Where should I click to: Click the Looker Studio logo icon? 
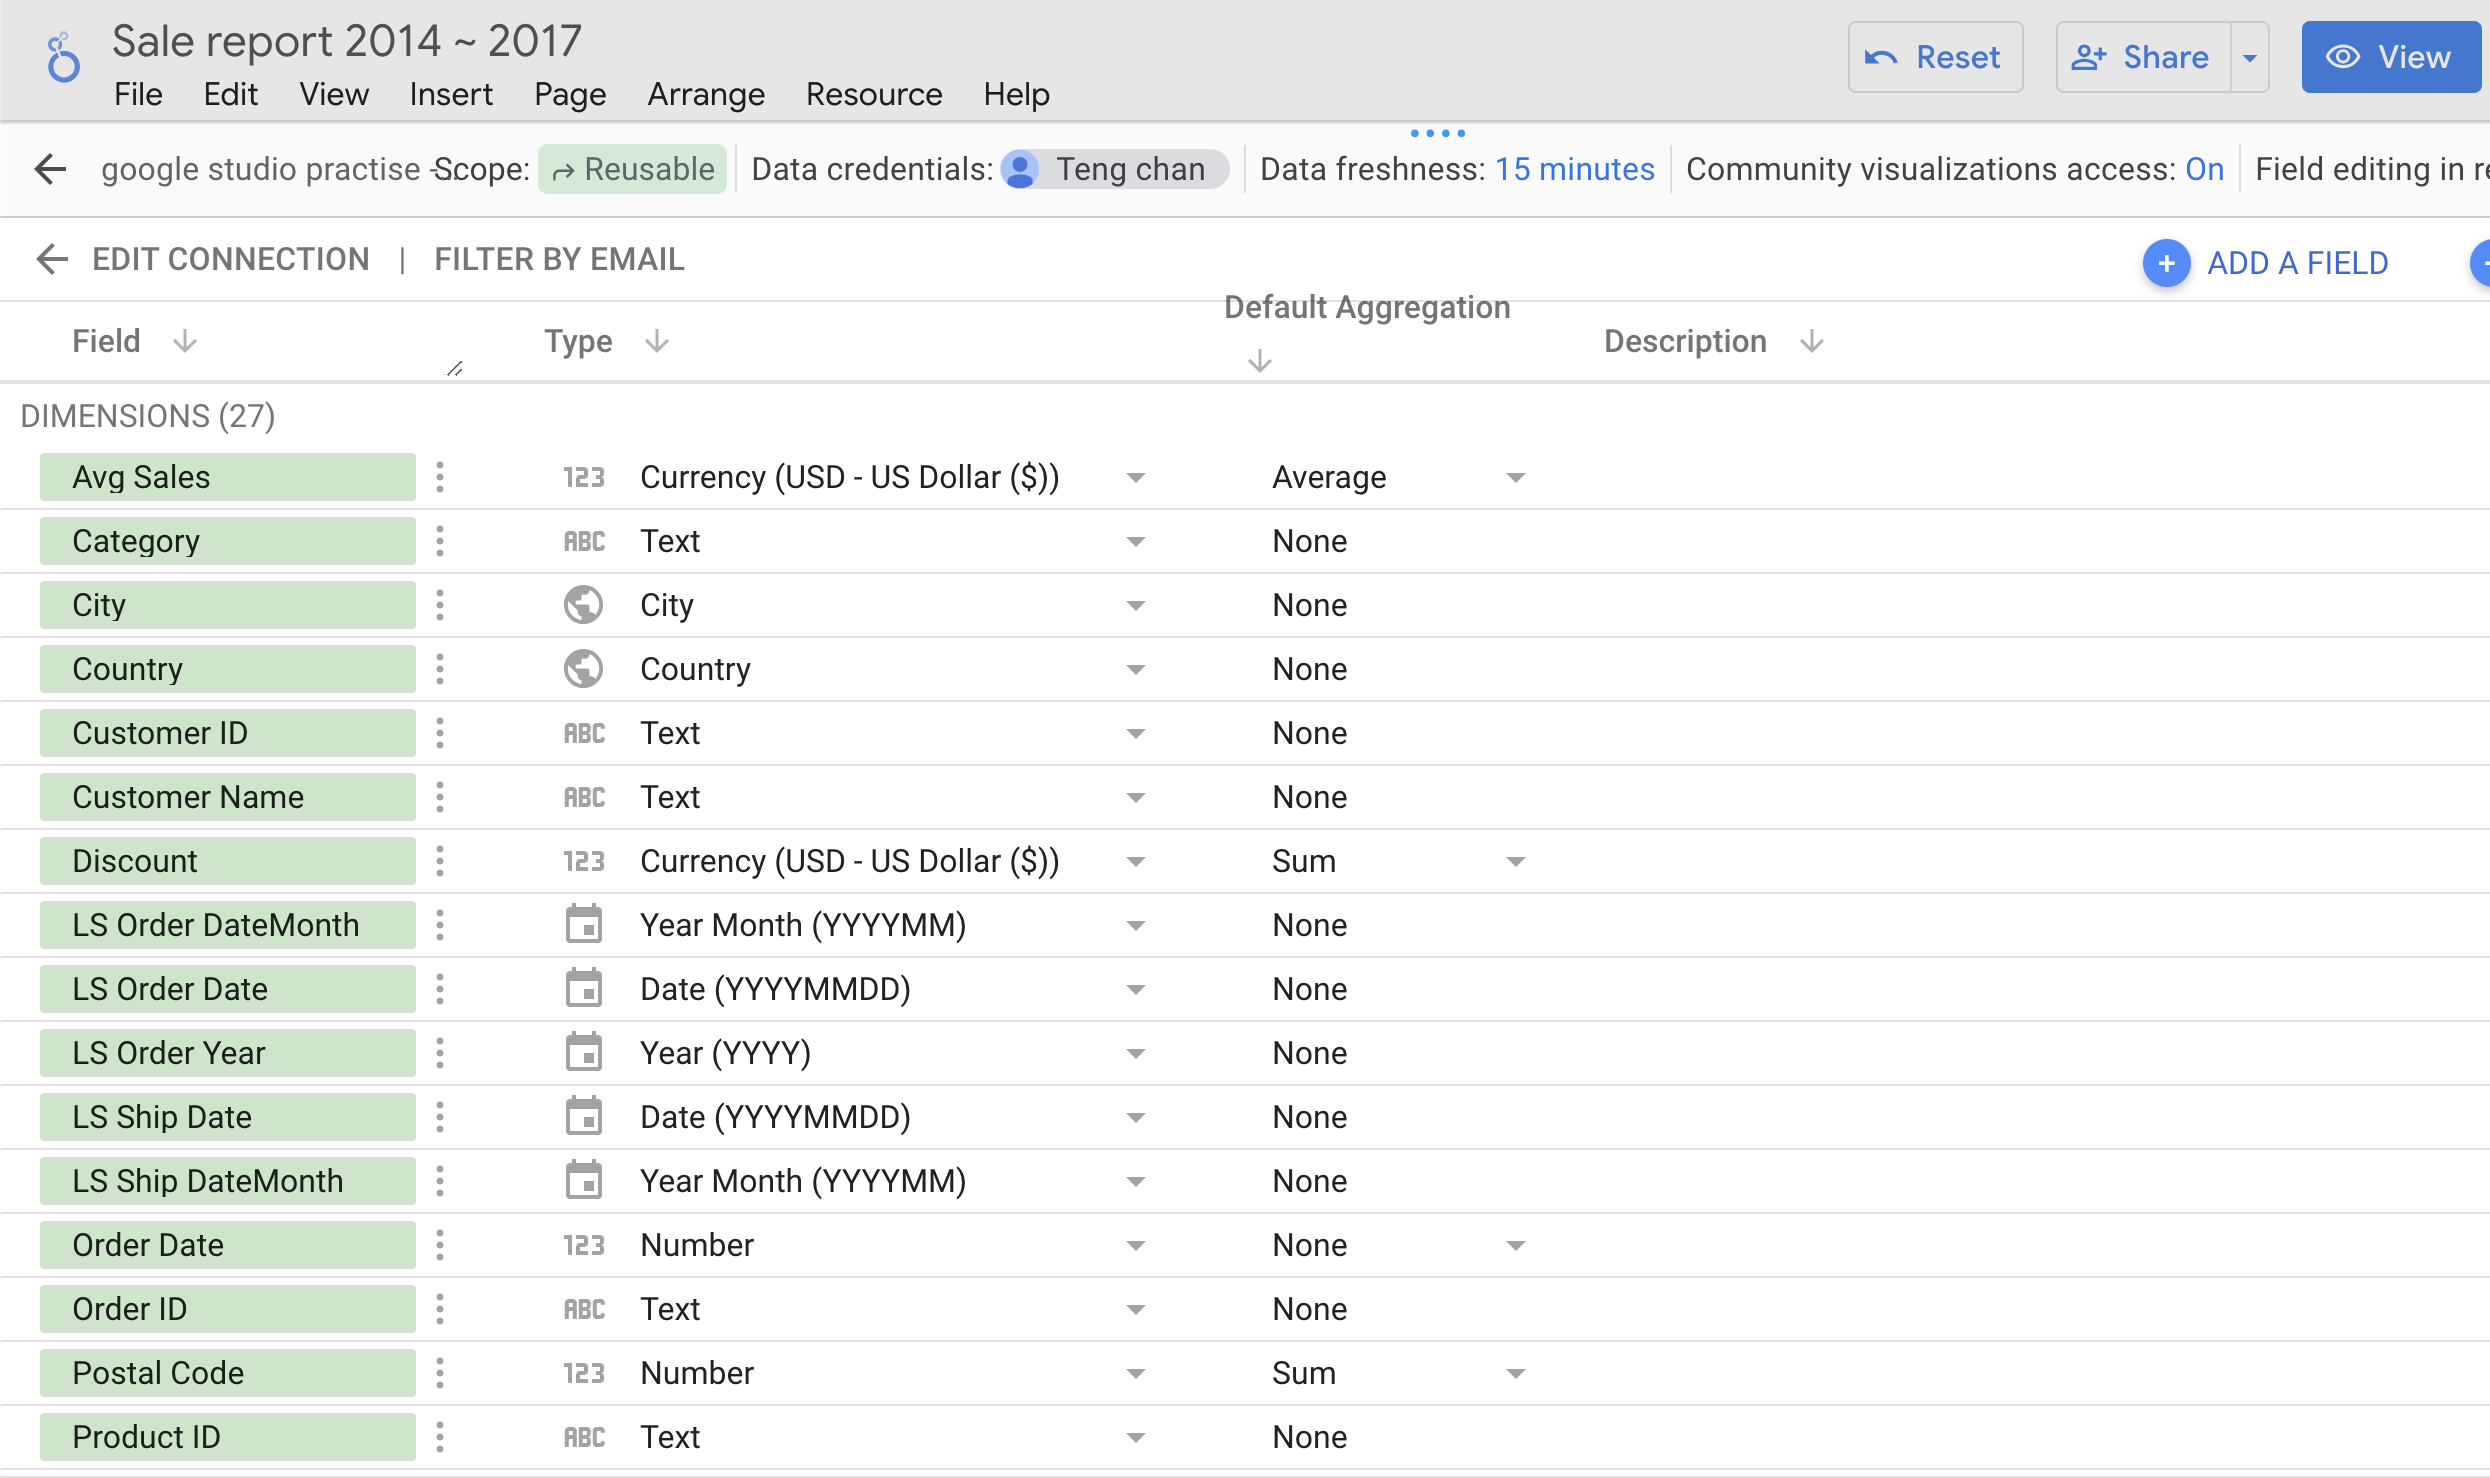(x=63, y=58)
